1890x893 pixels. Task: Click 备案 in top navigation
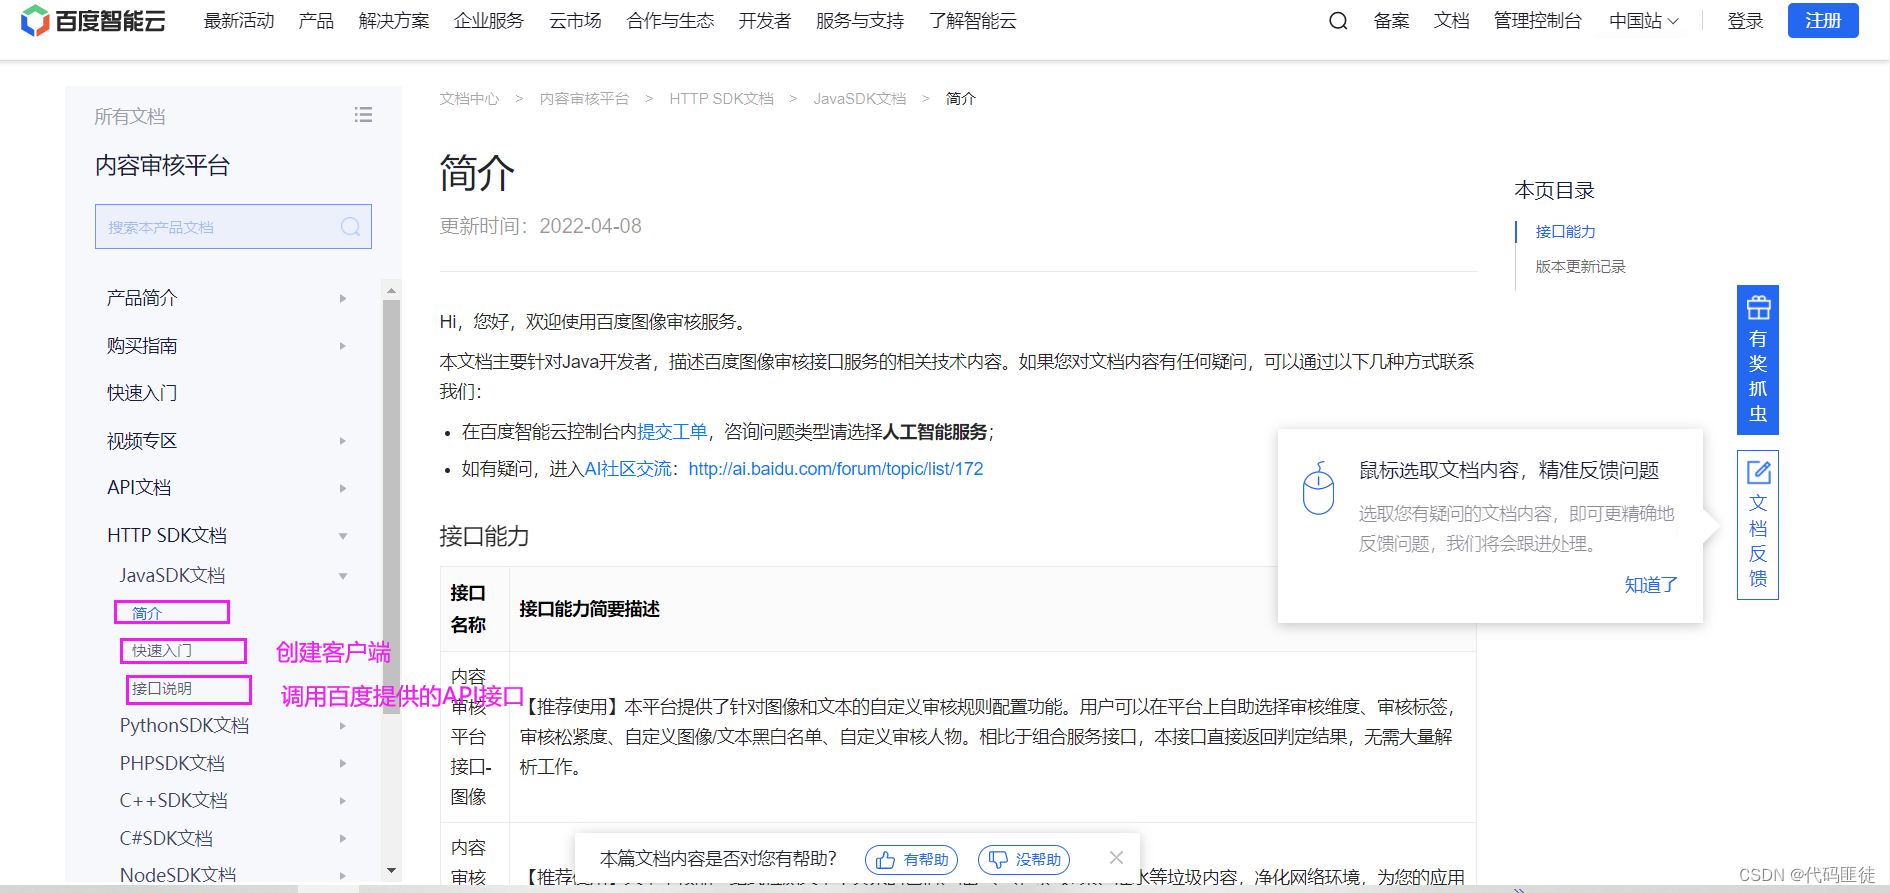point(1391,21)
